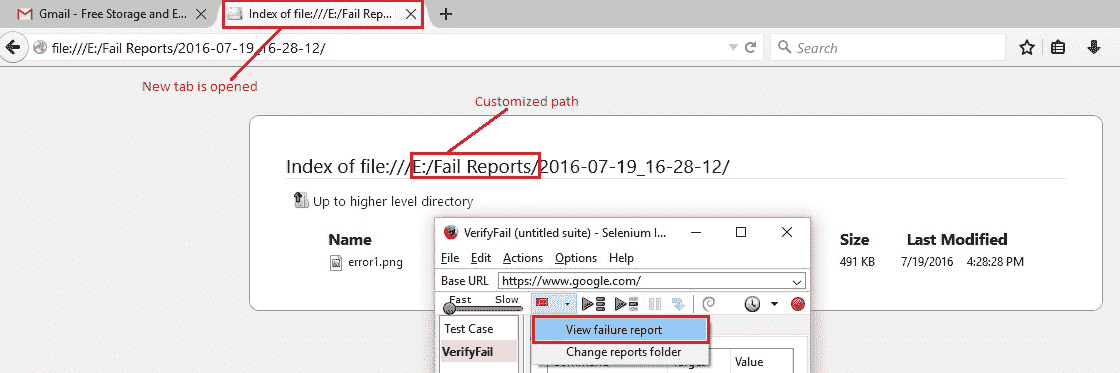Open a new tab with the plus button
This screenshot has width=1120, height=373.
[x=446, y=14]
